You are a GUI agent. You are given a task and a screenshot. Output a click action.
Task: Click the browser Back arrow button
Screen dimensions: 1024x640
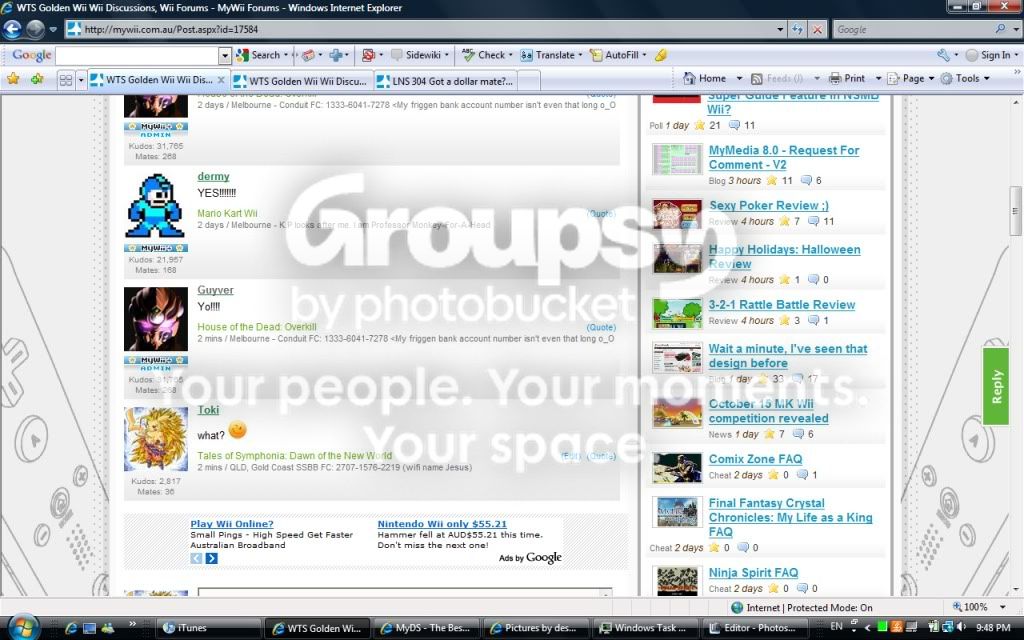(12, 29)
